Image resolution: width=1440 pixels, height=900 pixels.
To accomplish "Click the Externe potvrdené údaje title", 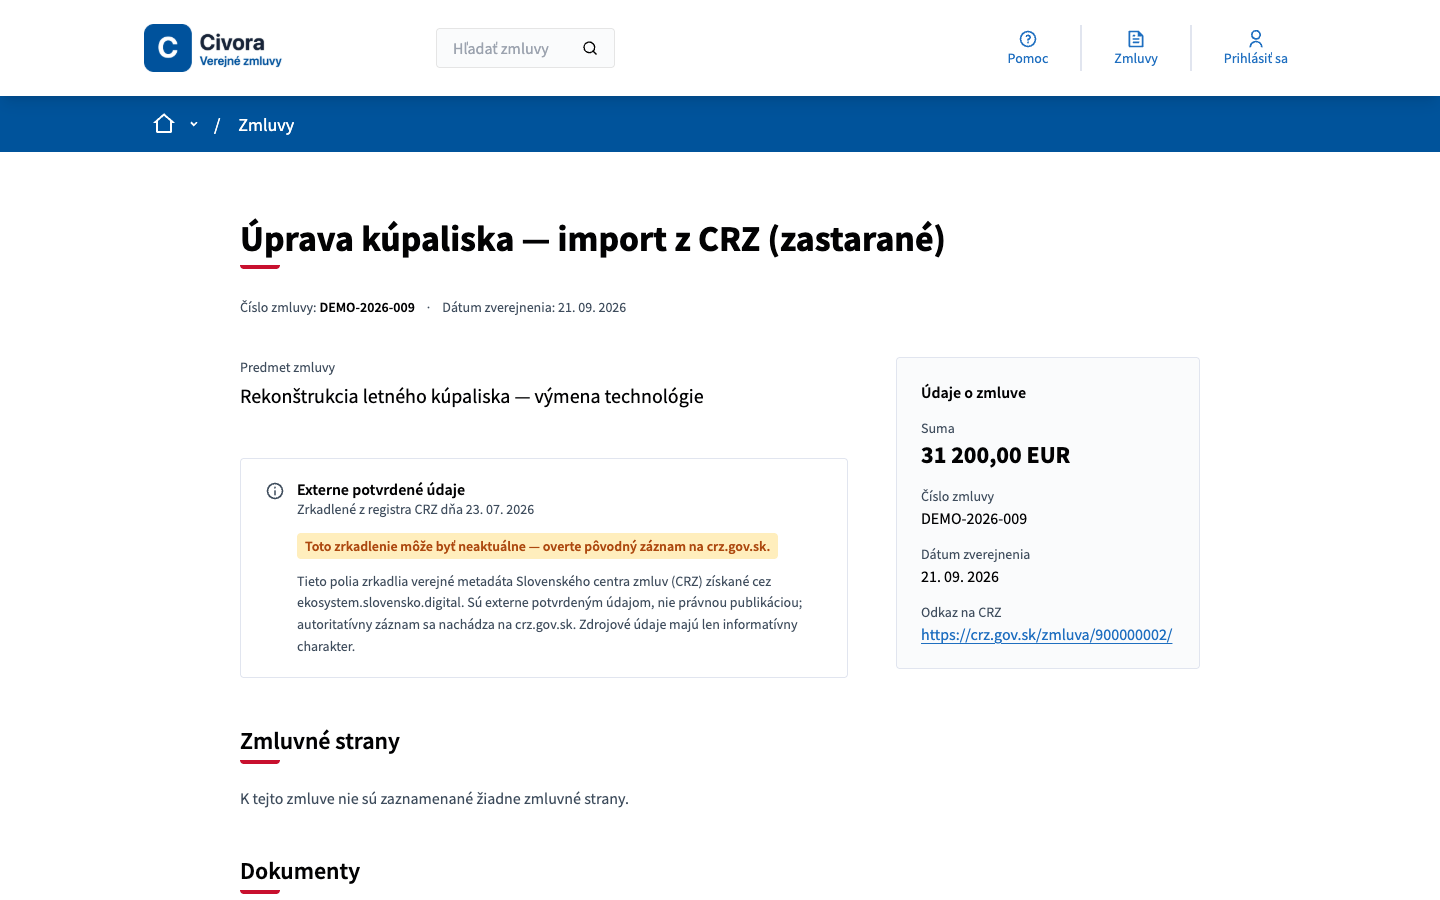I will (381, 490).
